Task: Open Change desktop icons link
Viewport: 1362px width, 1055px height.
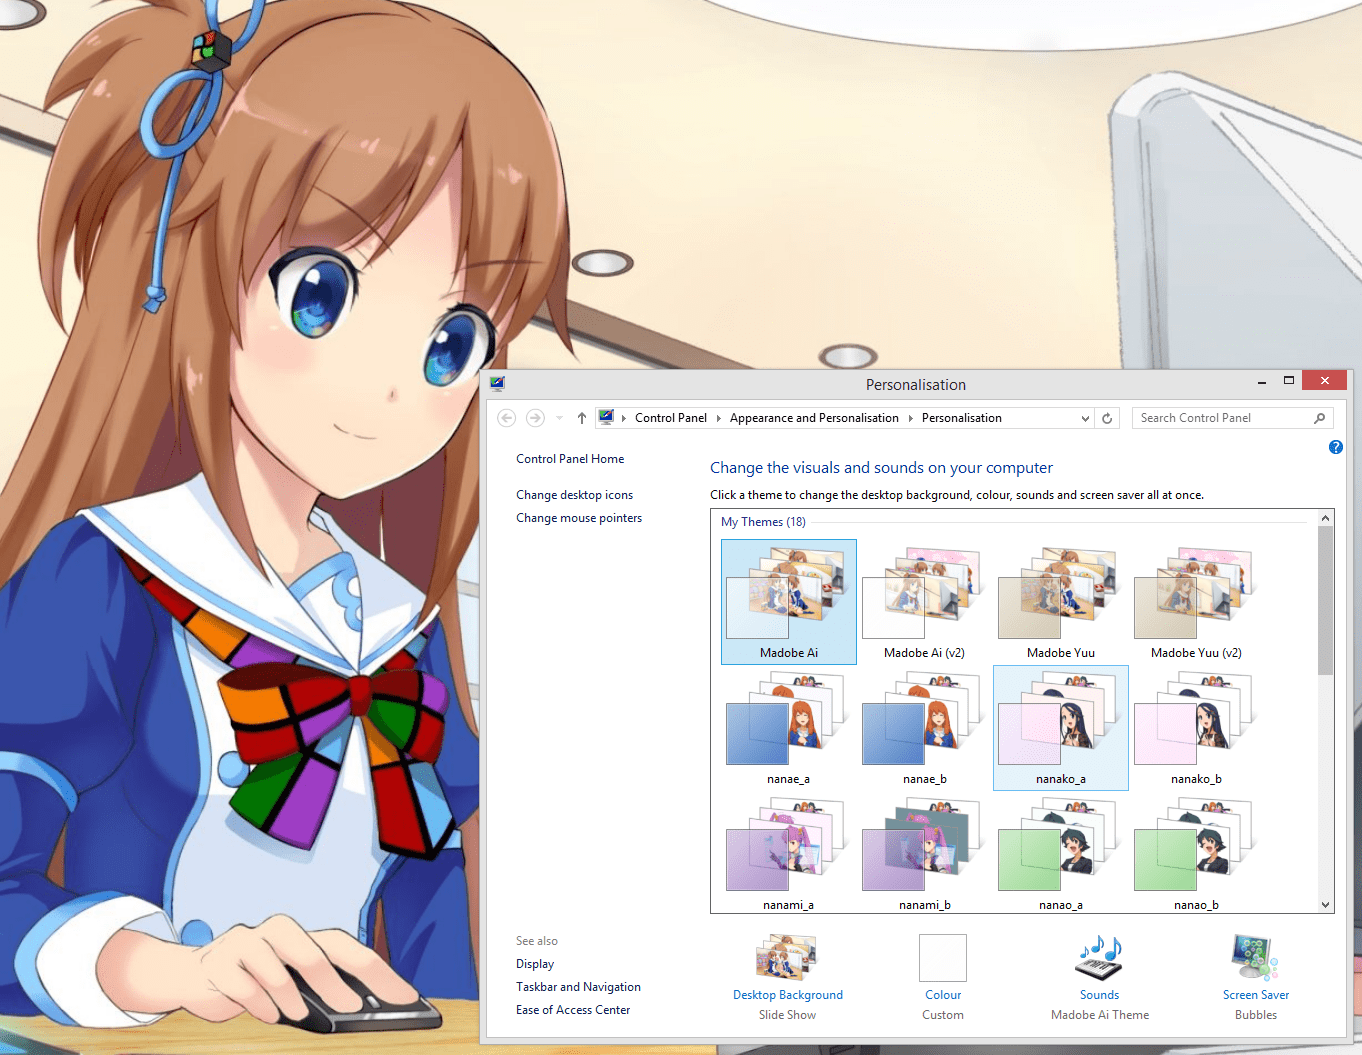Action: [x=574, y=495]
